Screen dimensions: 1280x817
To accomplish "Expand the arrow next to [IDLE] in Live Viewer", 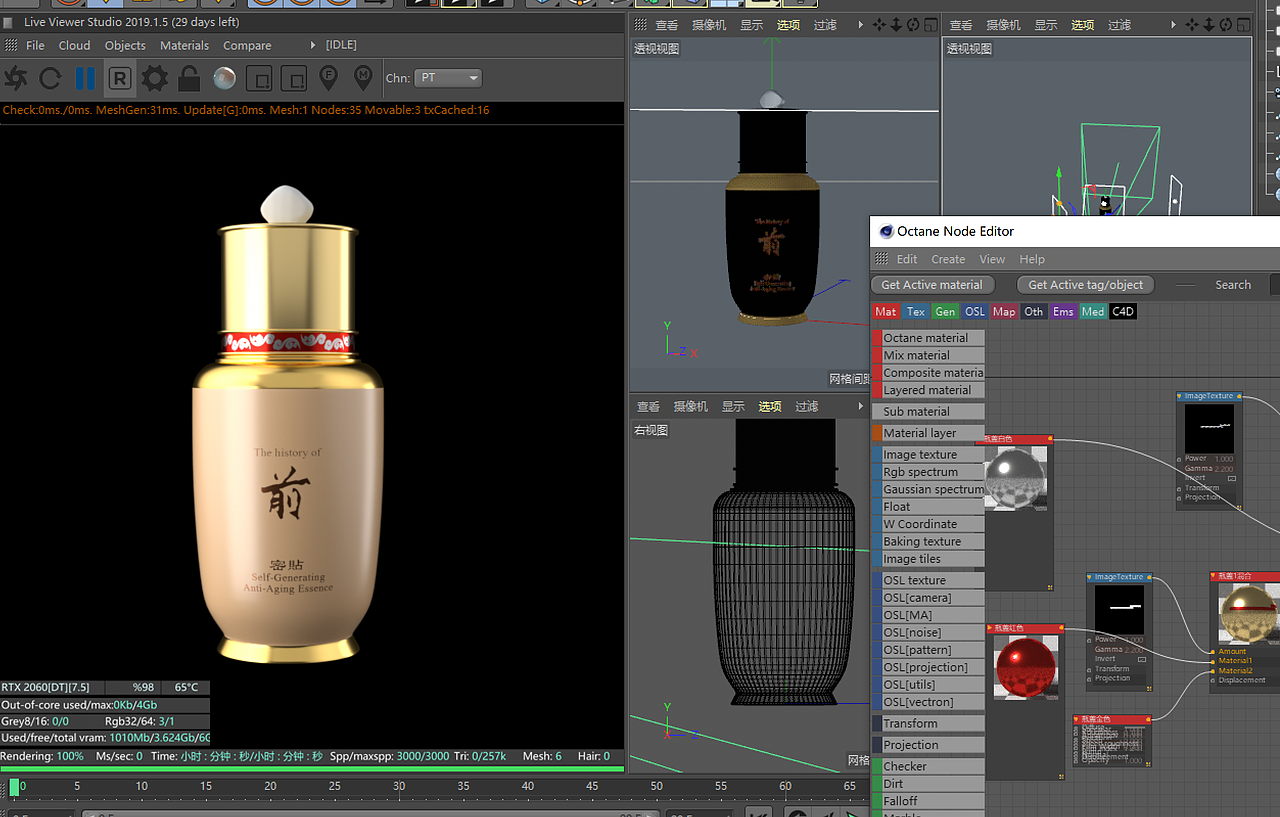I will pyautogui.click(x=313, y=45).
